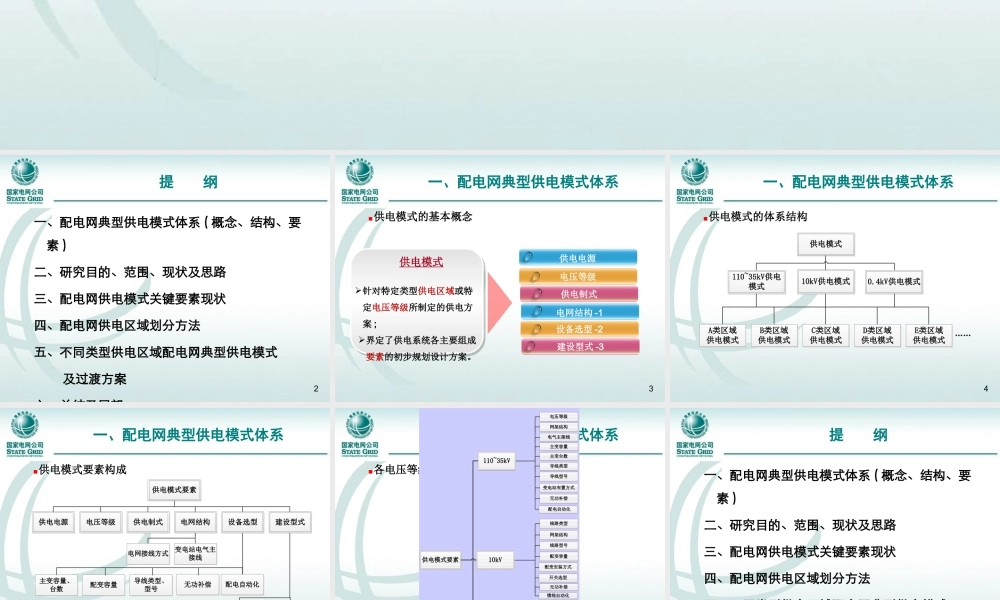The height and width of the screenshot is (600, 1000).
Task: Select the sphere icon on the blue 供电电源 bar
Action: point(530,257)
